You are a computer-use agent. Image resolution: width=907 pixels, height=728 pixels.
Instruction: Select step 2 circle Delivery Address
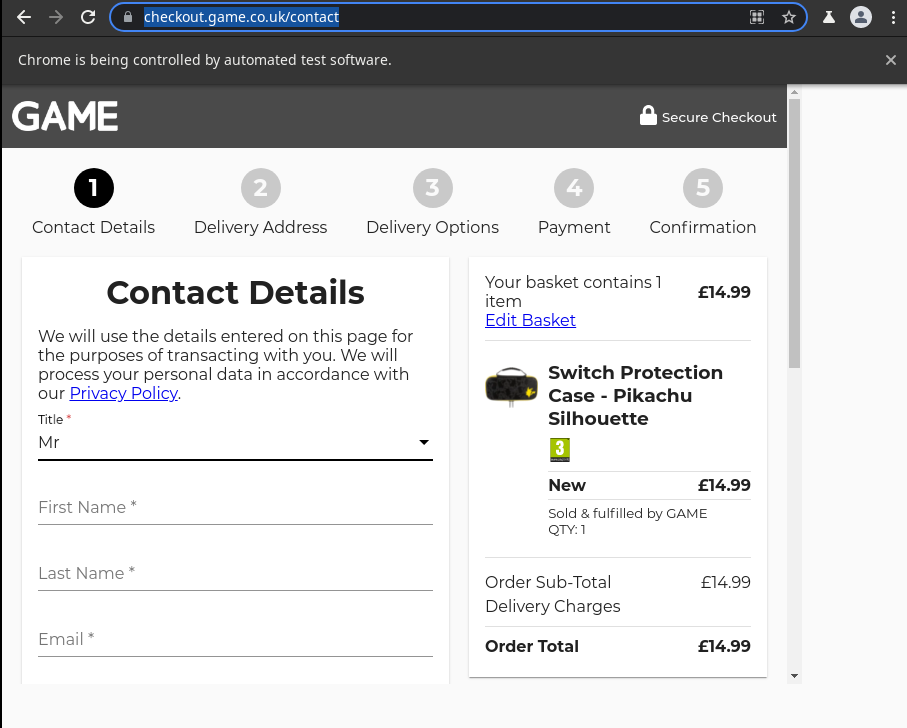tap(261, 188)
